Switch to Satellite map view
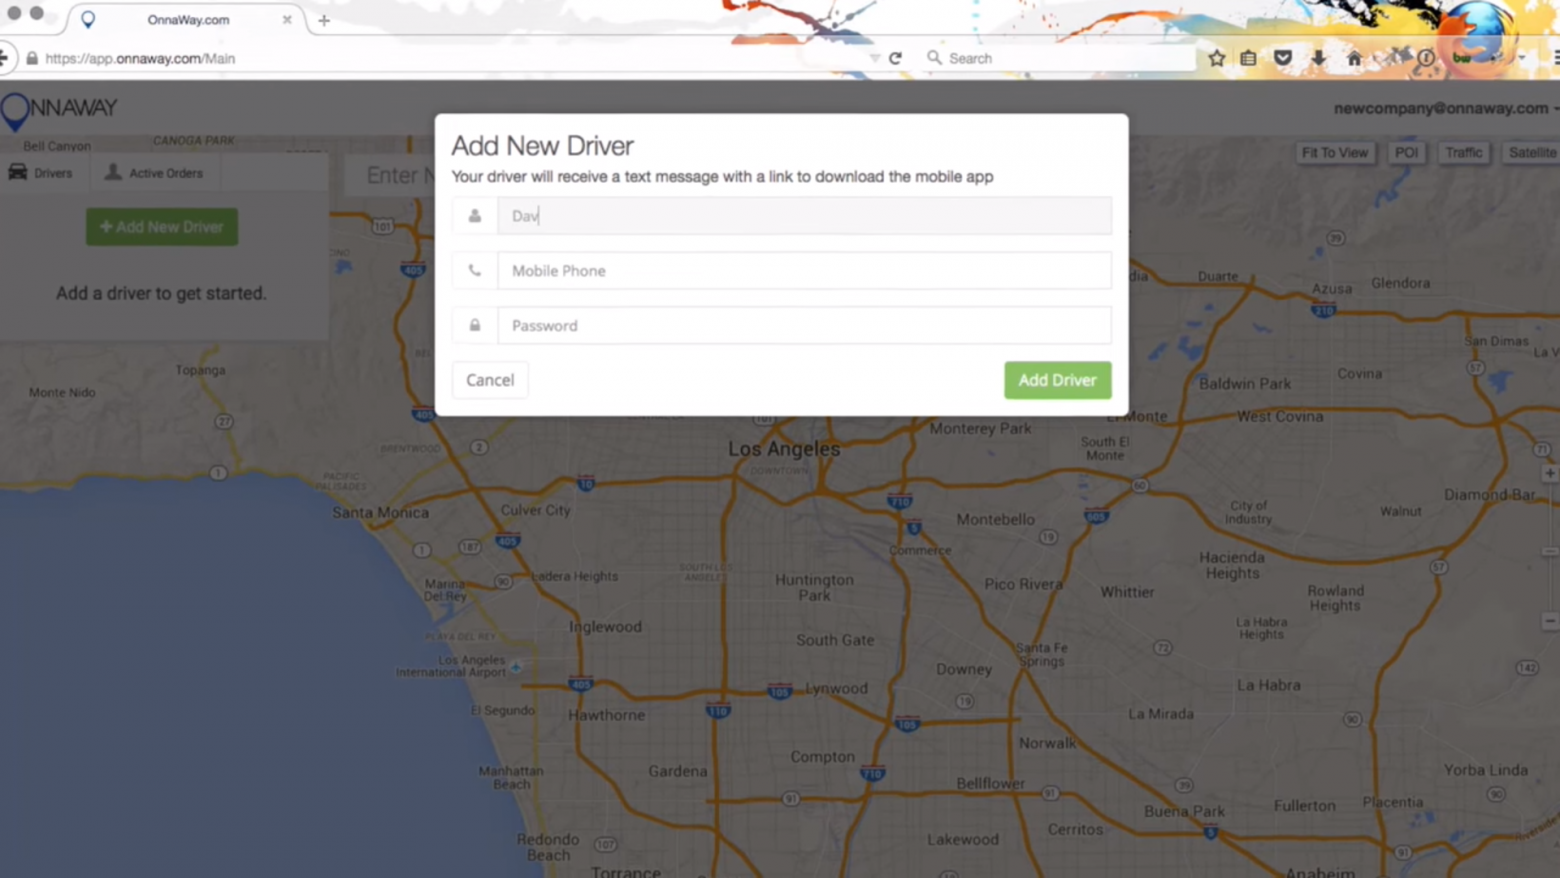This screenshot has width=1560, height=878. point(1531,152)
